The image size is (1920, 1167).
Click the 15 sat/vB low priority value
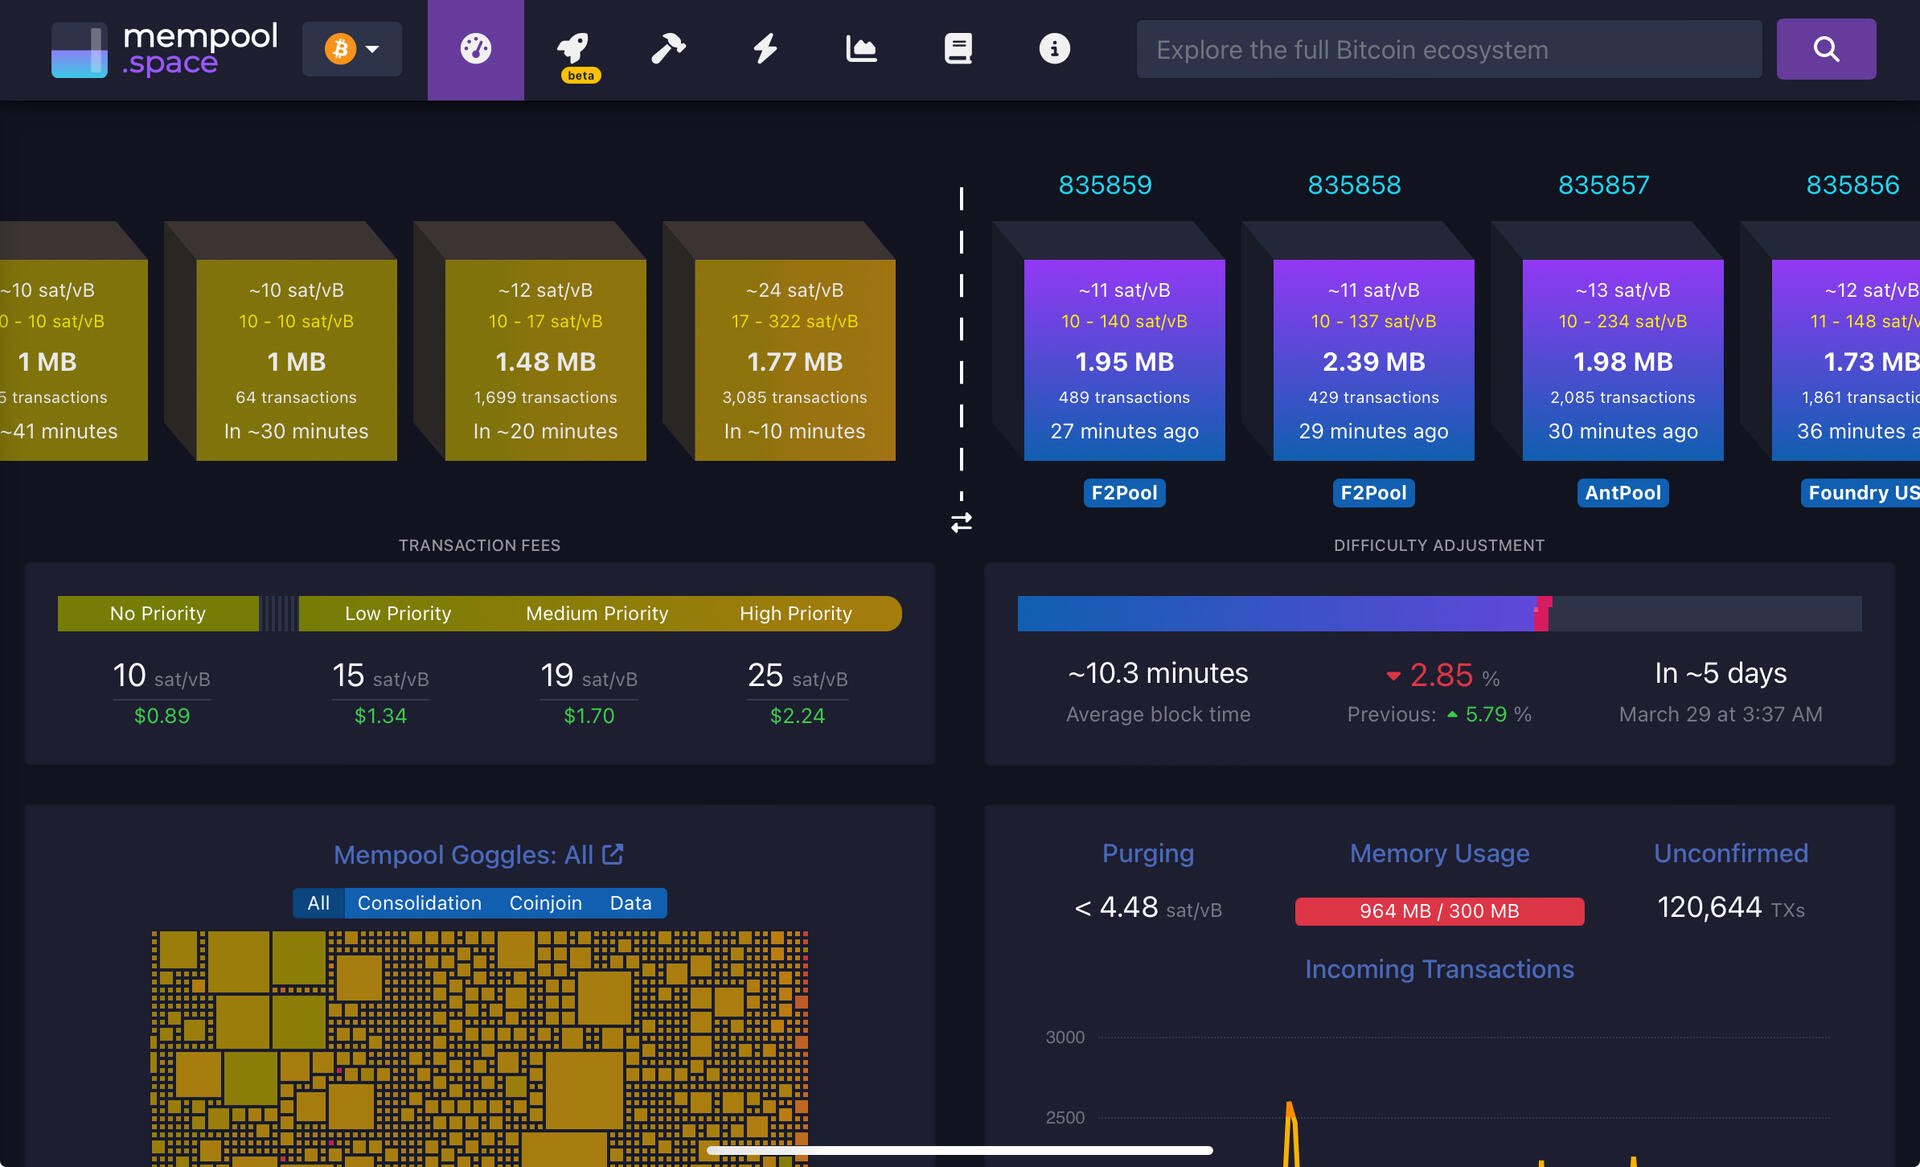[x=380, y=676]
